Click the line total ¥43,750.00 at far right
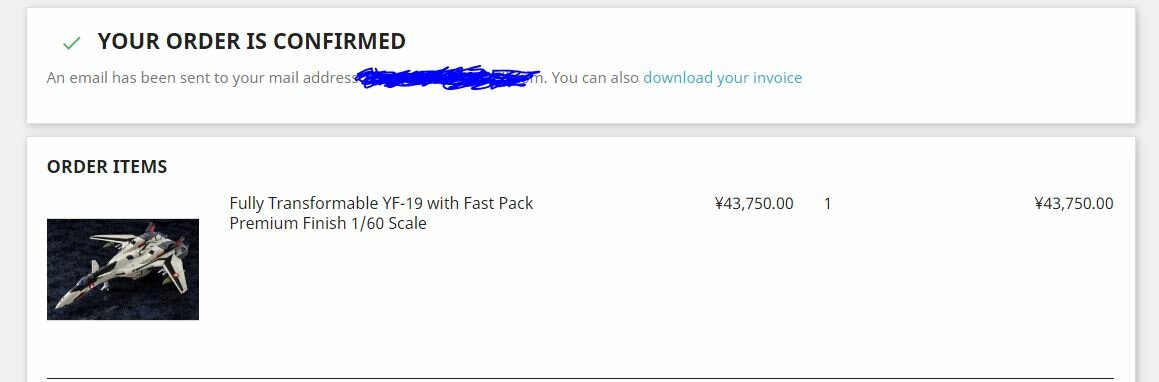Screen dimensions: 1159x382 pos(1073,203)
